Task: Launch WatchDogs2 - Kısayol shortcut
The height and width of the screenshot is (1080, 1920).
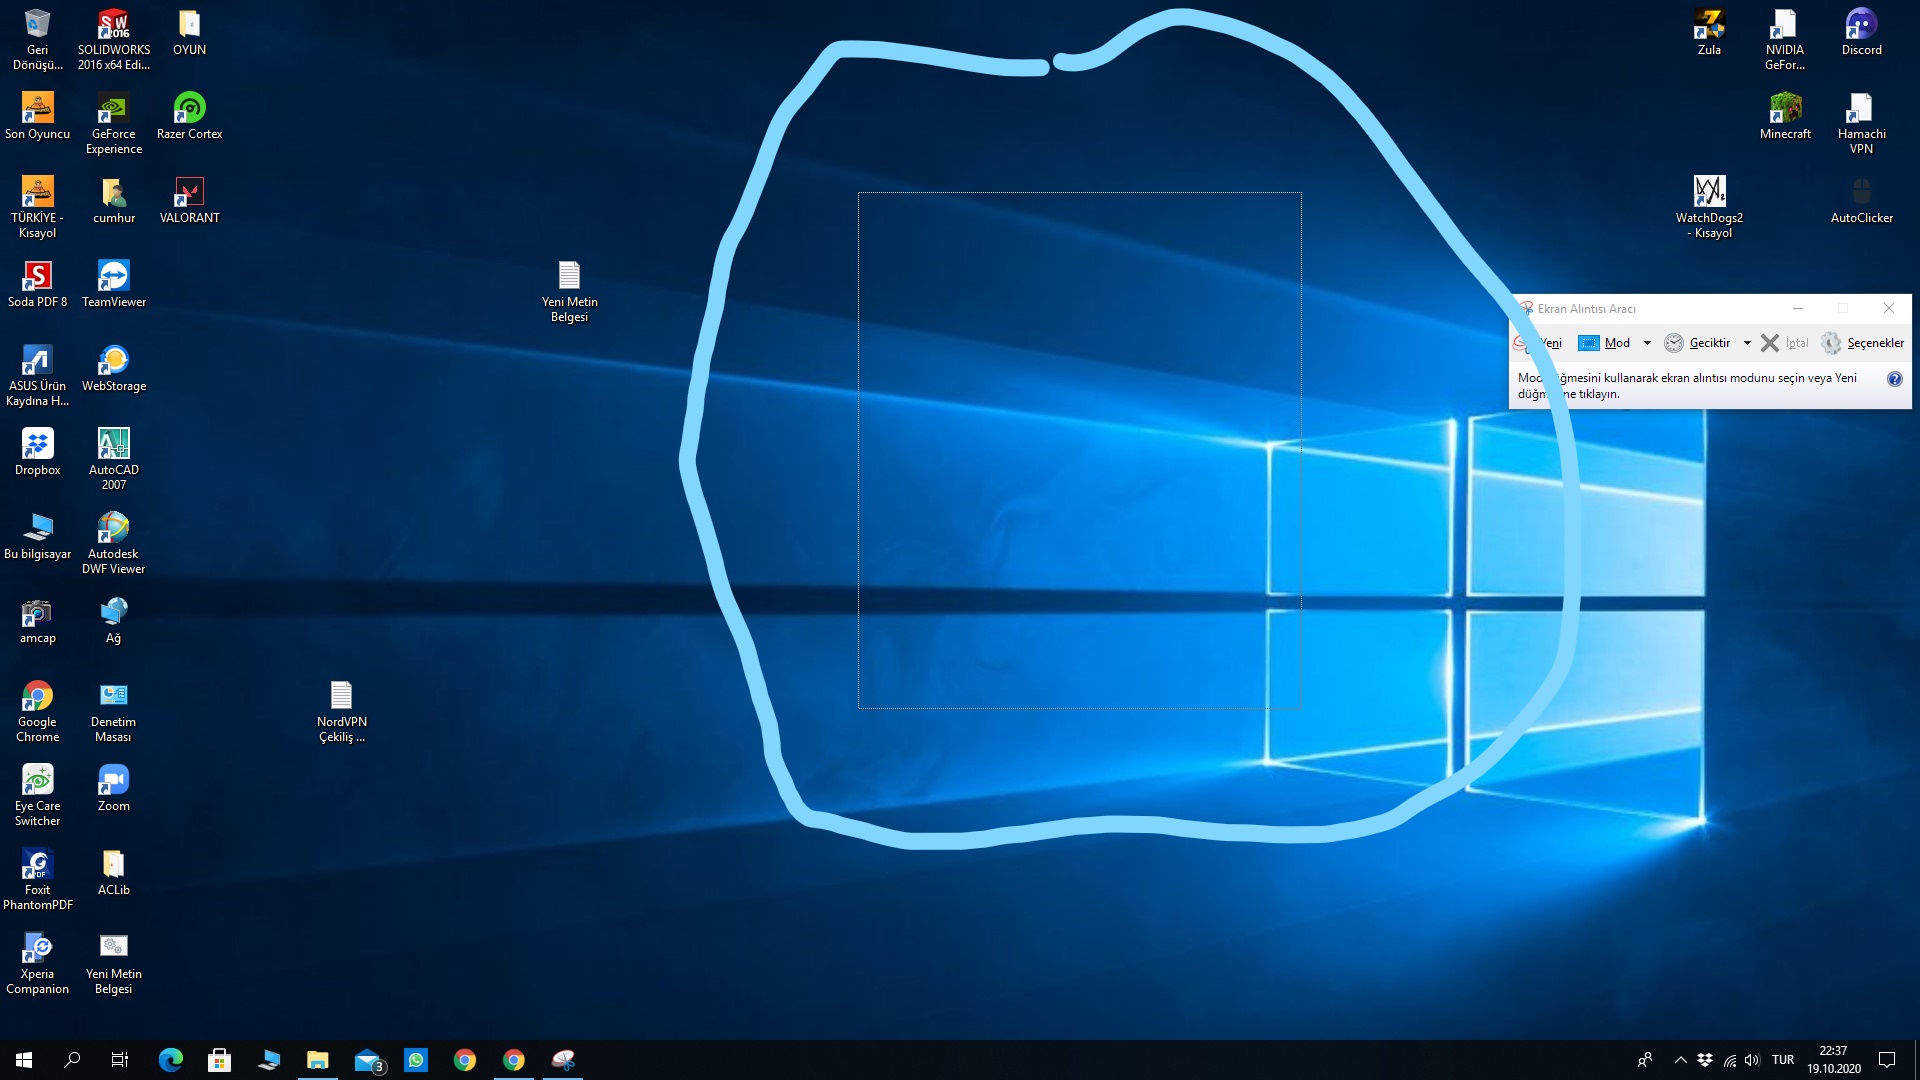Action: (1709, 207)
